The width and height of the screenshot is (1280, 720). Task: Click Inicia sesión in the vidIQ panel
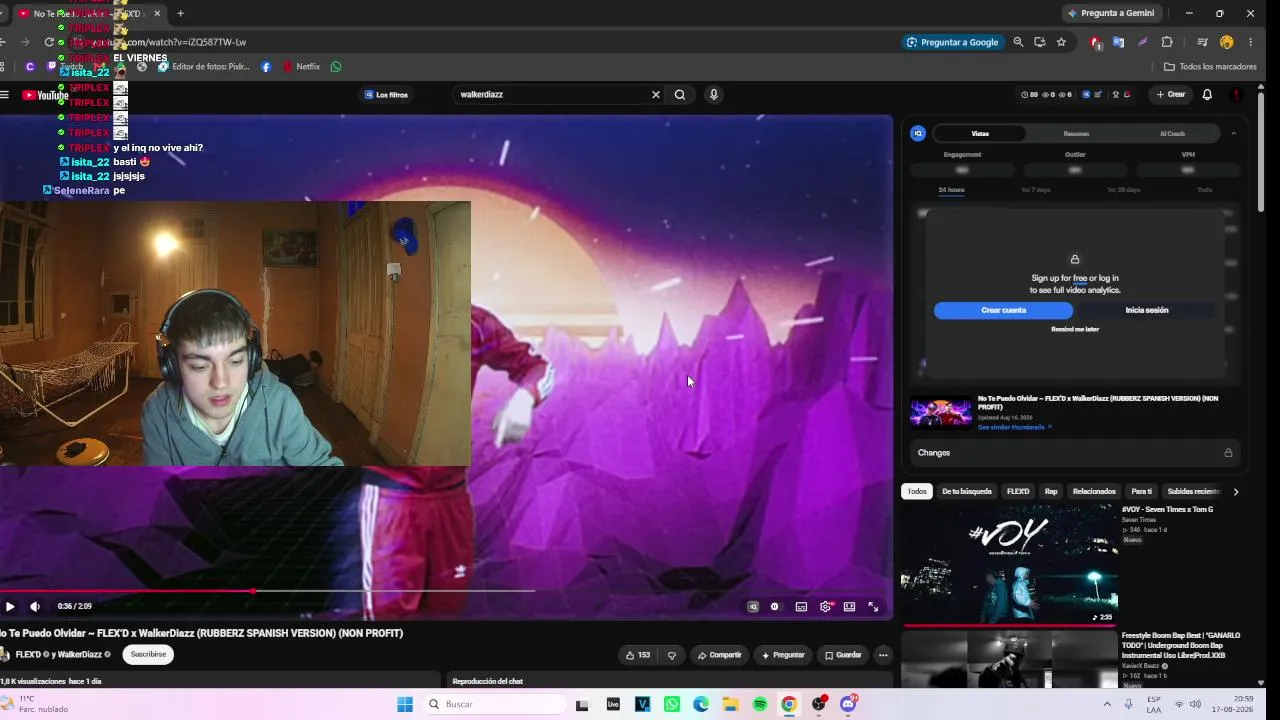[x=1146, y=311]
